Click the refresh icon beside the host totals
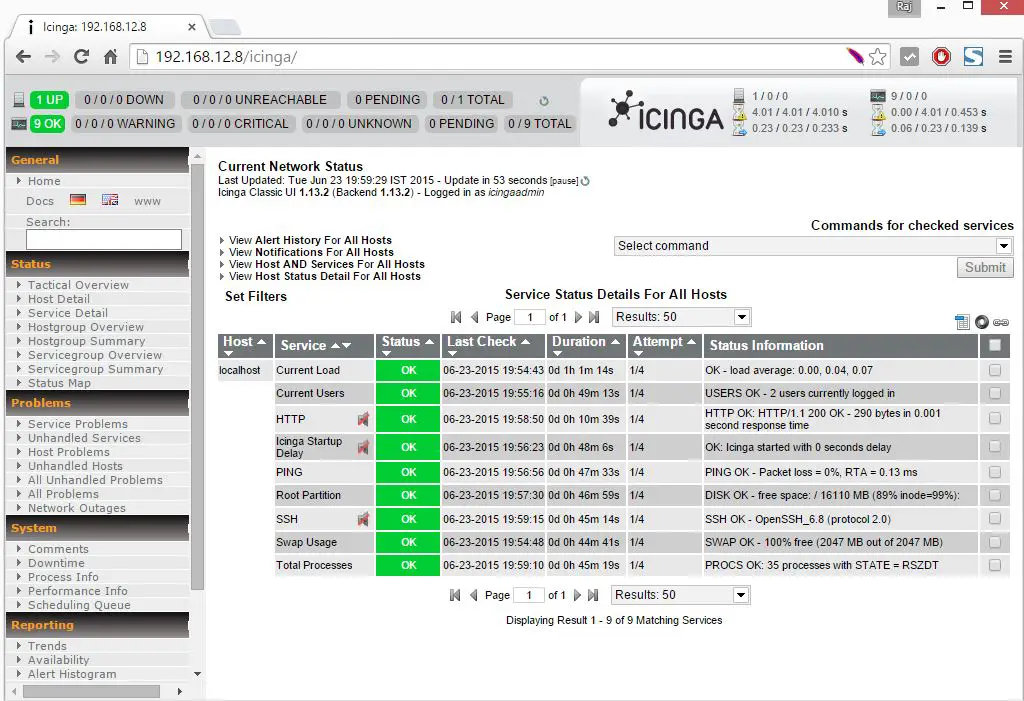1024x701 pixels. point(544,101)
